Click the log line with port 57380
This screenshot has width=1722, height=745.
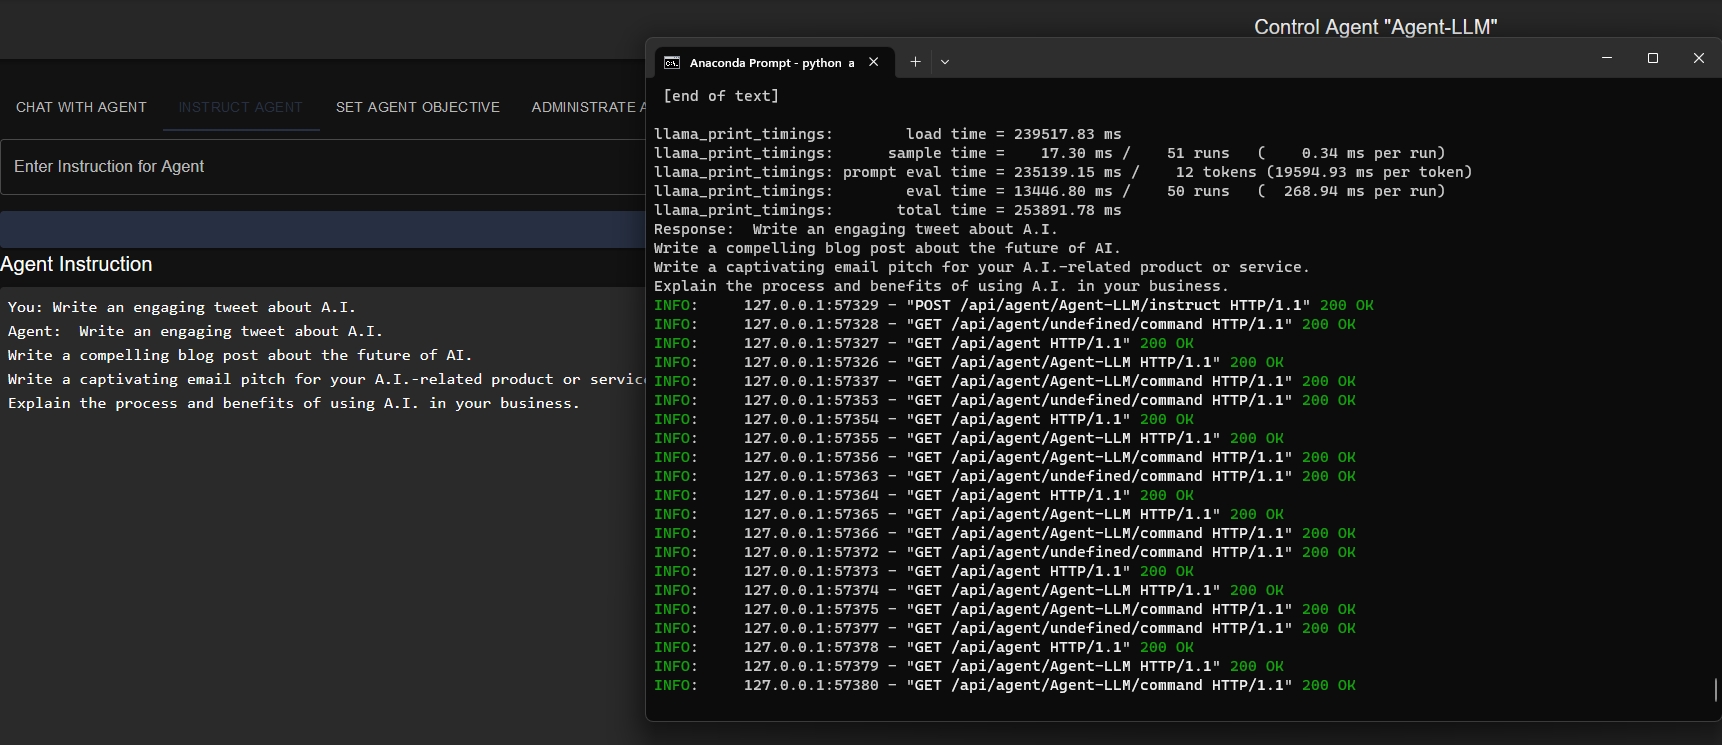1005,685
